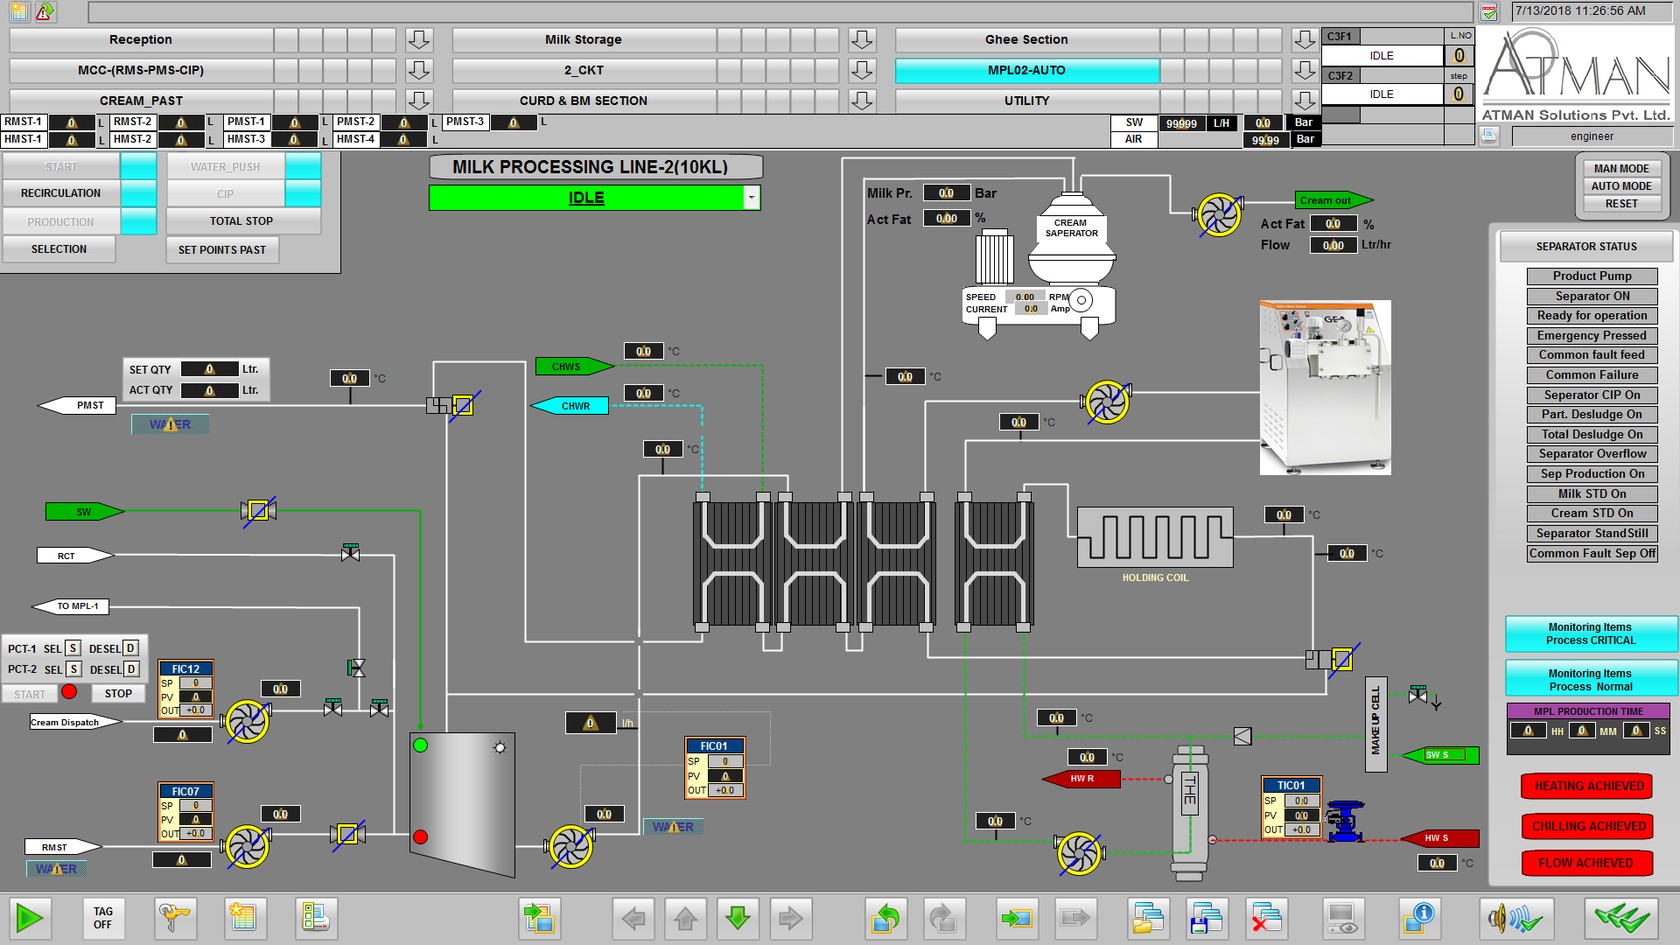Click the RCT line manual valve icon

pos(350,553)
